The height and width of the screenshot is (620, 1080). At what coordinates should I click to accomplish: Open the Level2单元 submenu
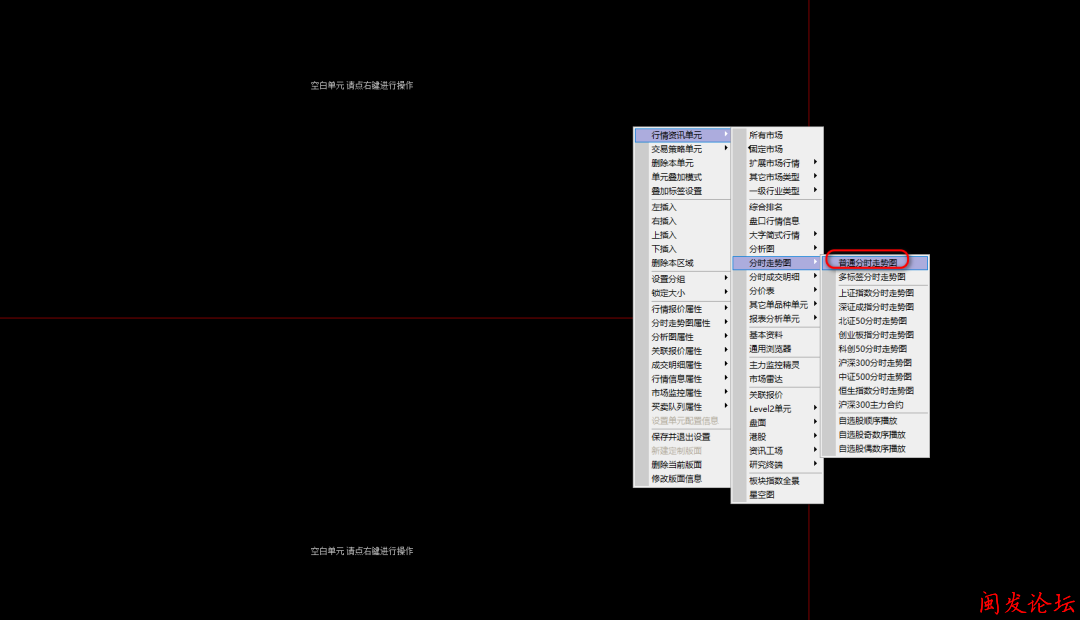(770, 409)
